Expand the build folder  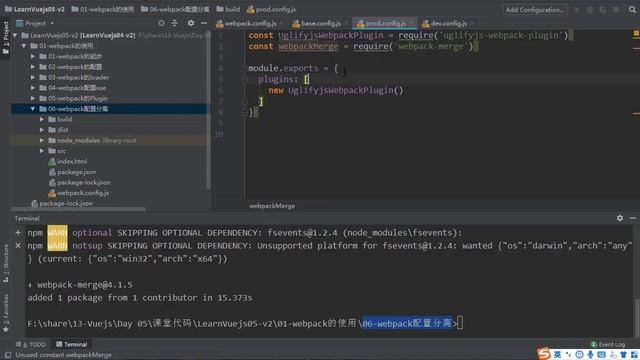pos(42,119)
